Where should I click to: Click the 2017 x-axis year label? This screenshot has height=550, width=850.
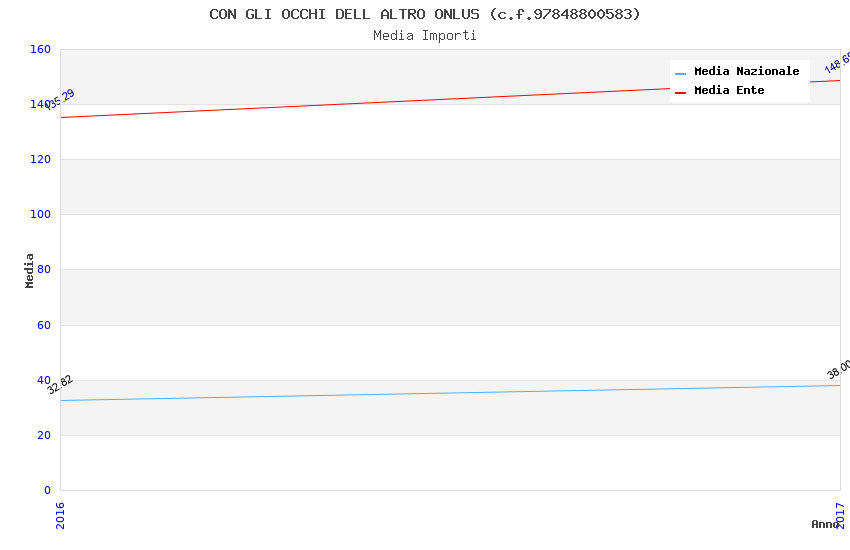(840, 515)
